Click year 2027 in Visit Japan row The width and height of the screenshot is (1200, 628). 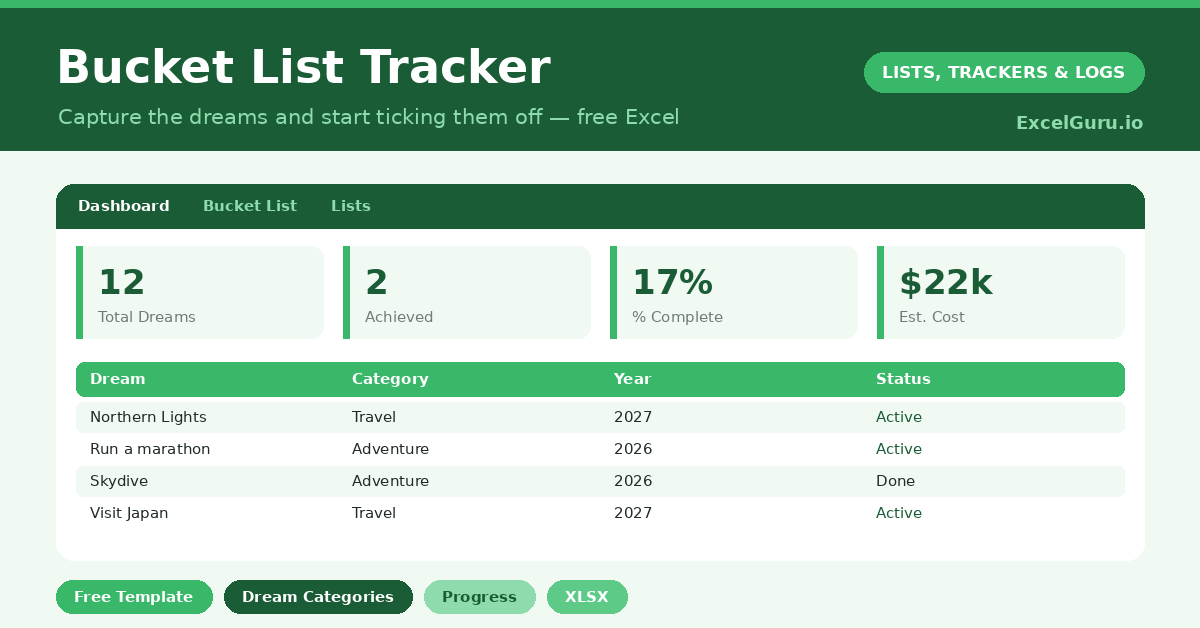[633, 513]
